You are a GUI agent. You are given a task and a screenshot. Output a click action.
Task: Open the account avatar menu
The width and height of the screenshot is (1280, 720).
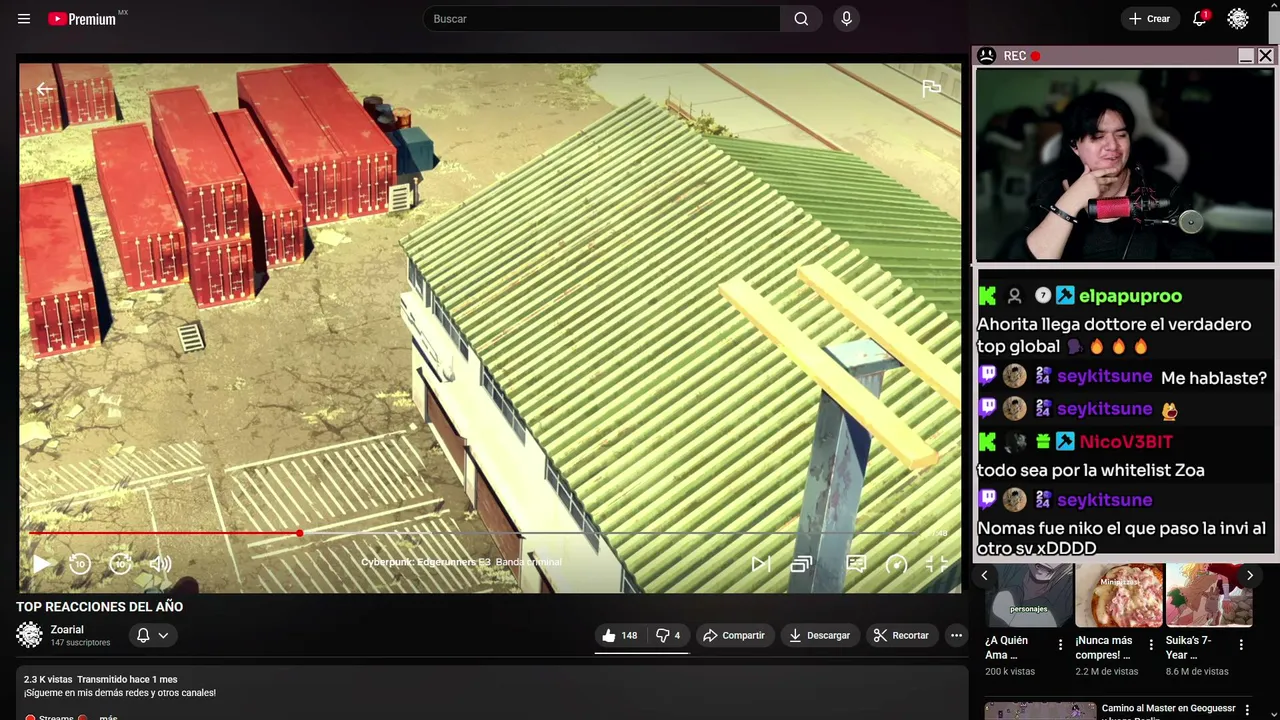click(1238, 19)
